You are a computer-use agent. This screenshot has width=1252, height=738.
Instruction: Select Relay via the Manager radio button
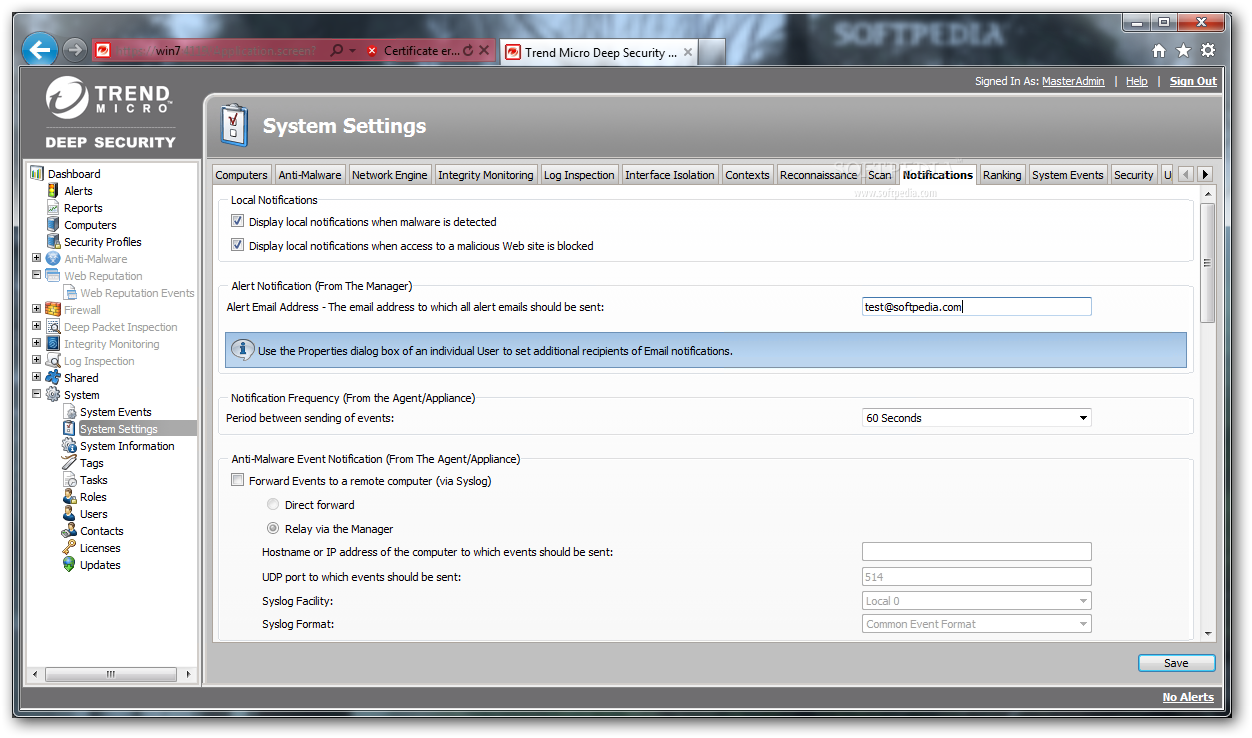pos(273,529)
